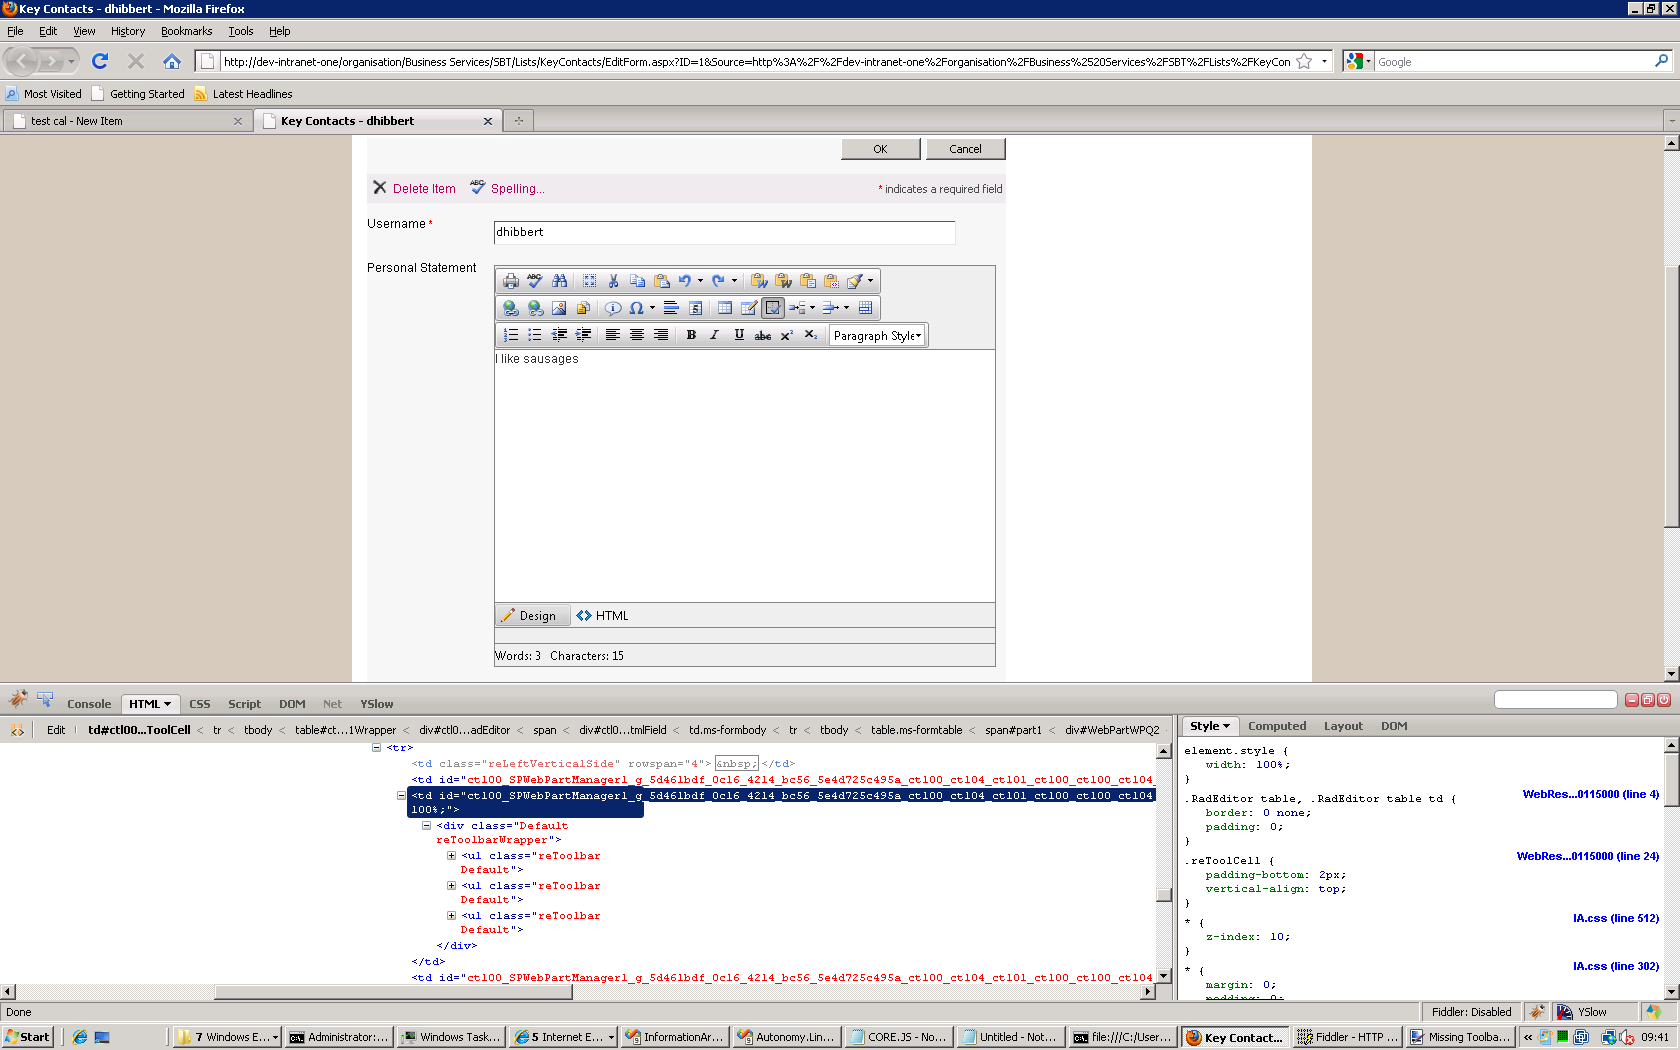Click the Hyperlink Manager globe icon

coord(511,308)
